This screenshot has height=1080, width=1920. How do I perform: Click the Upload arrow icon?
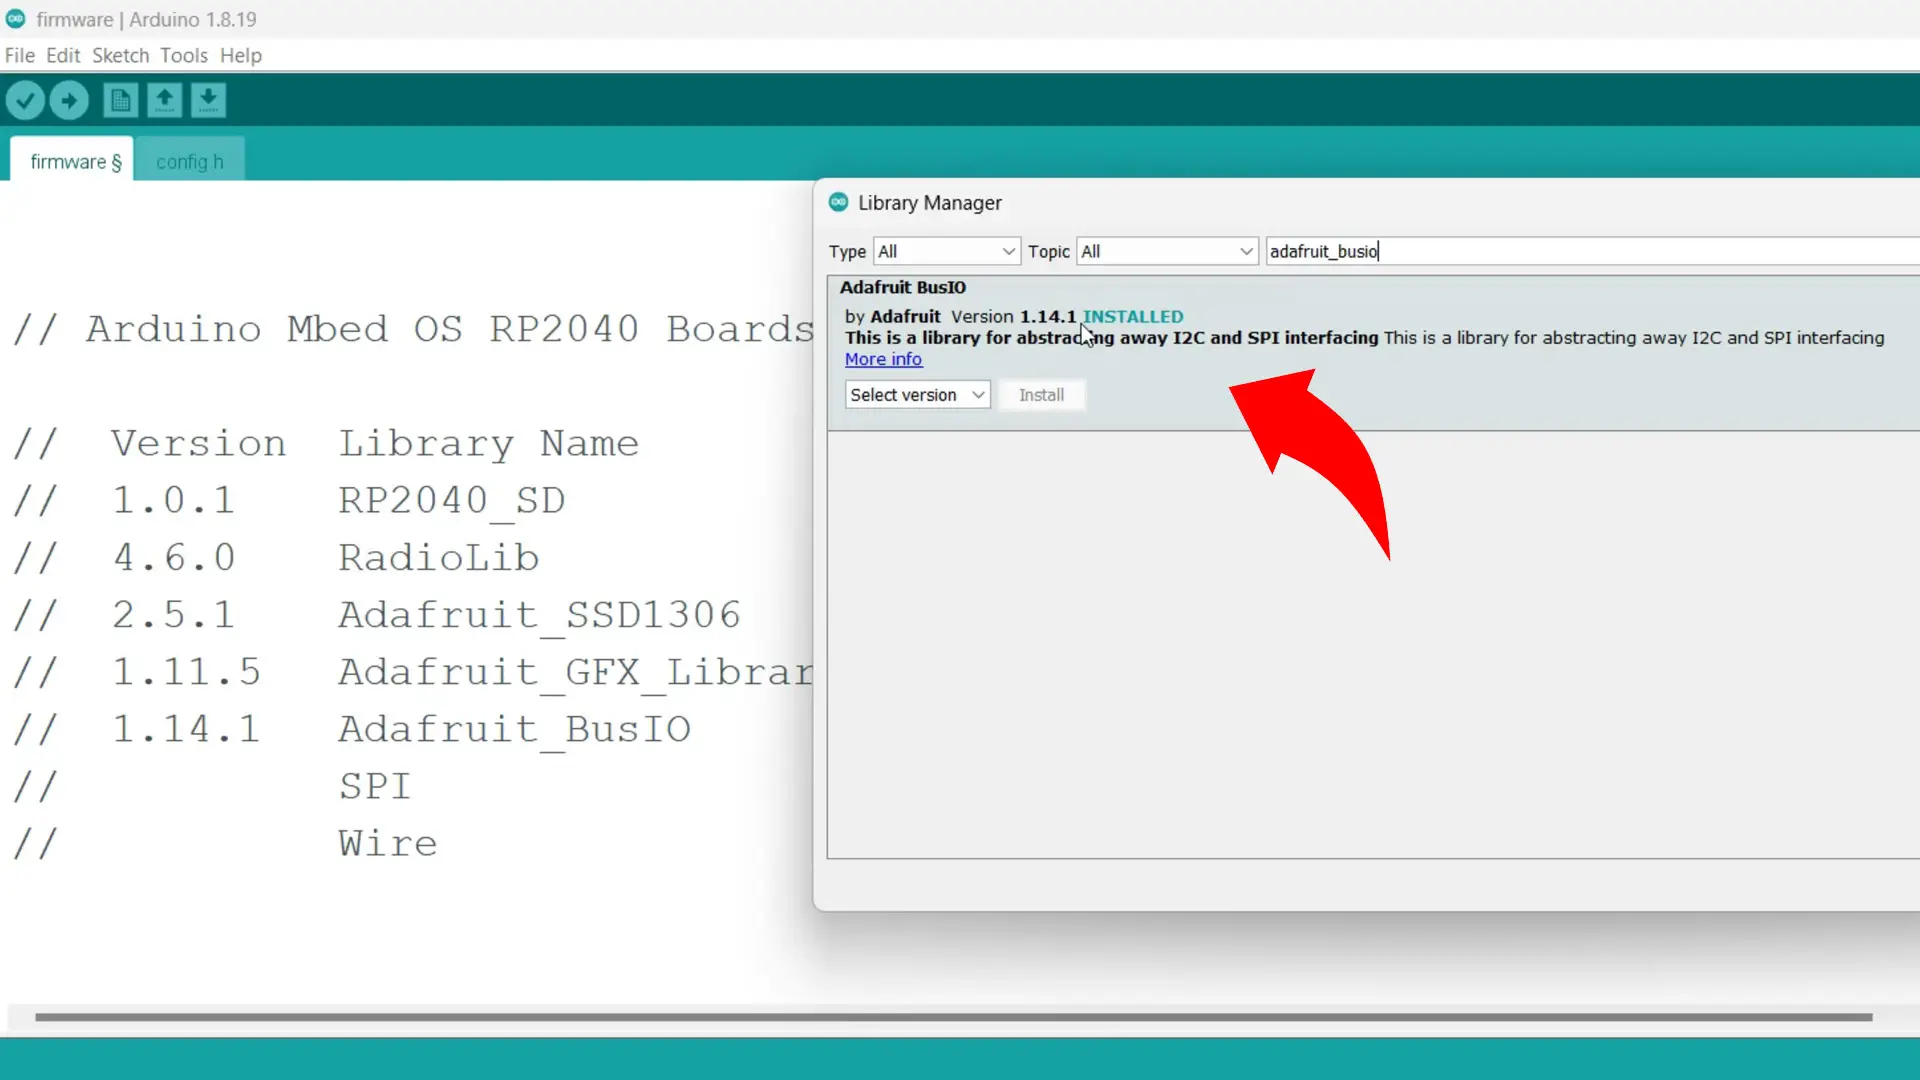point(69,100)
